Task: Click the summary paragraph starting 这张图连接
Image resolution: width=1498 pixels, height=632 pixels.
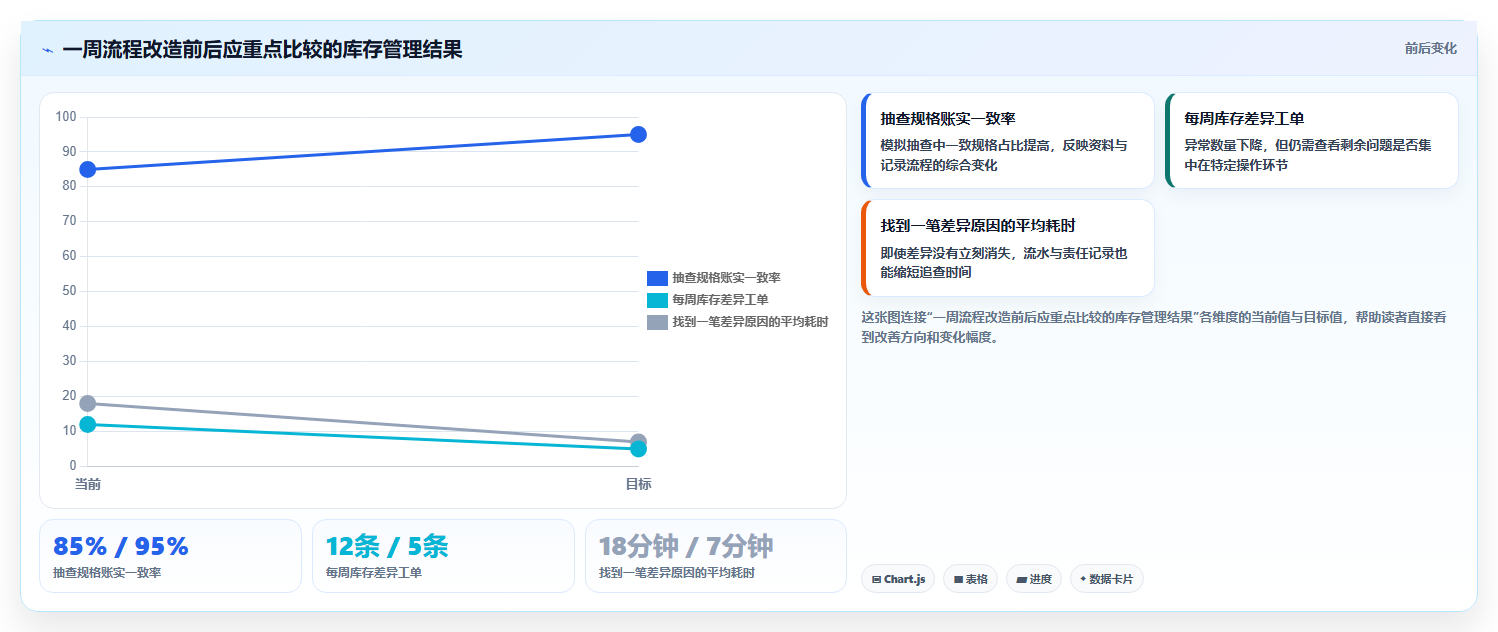Action: 1153,327
